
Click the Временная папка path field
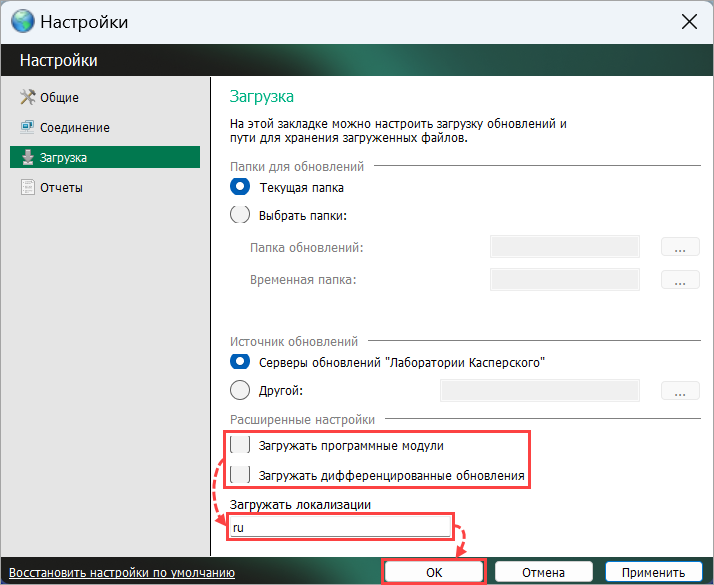click(x=565, y=279)
